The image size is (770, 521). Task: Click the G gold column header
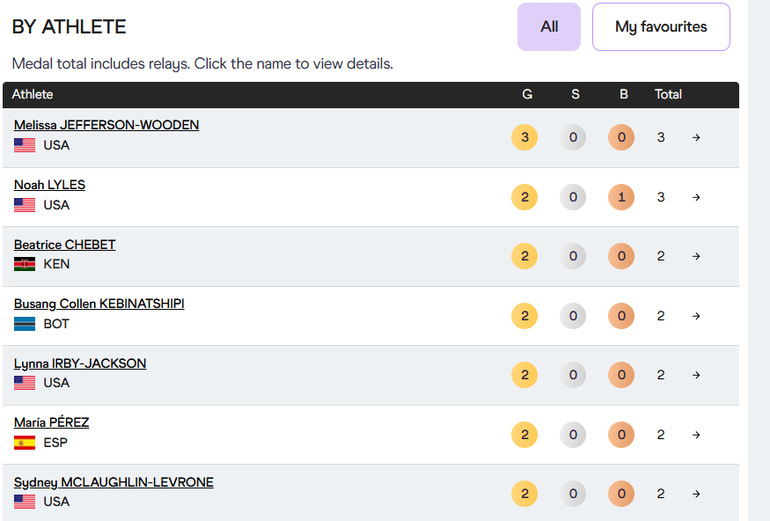pyautogui.click(x=527, y=94)
